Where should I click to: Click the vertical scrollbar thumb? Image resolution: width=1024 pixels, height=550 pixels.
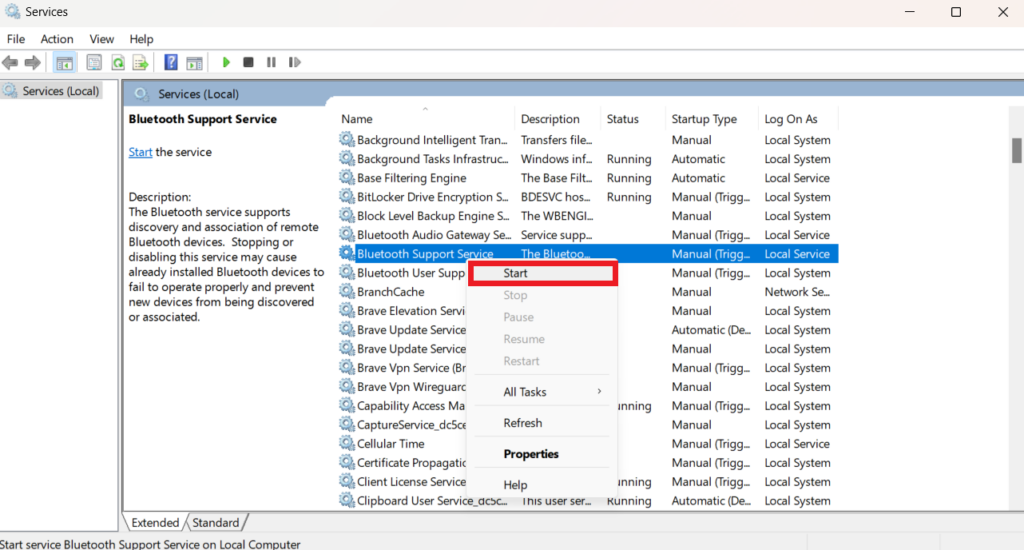click(1017, 150)
